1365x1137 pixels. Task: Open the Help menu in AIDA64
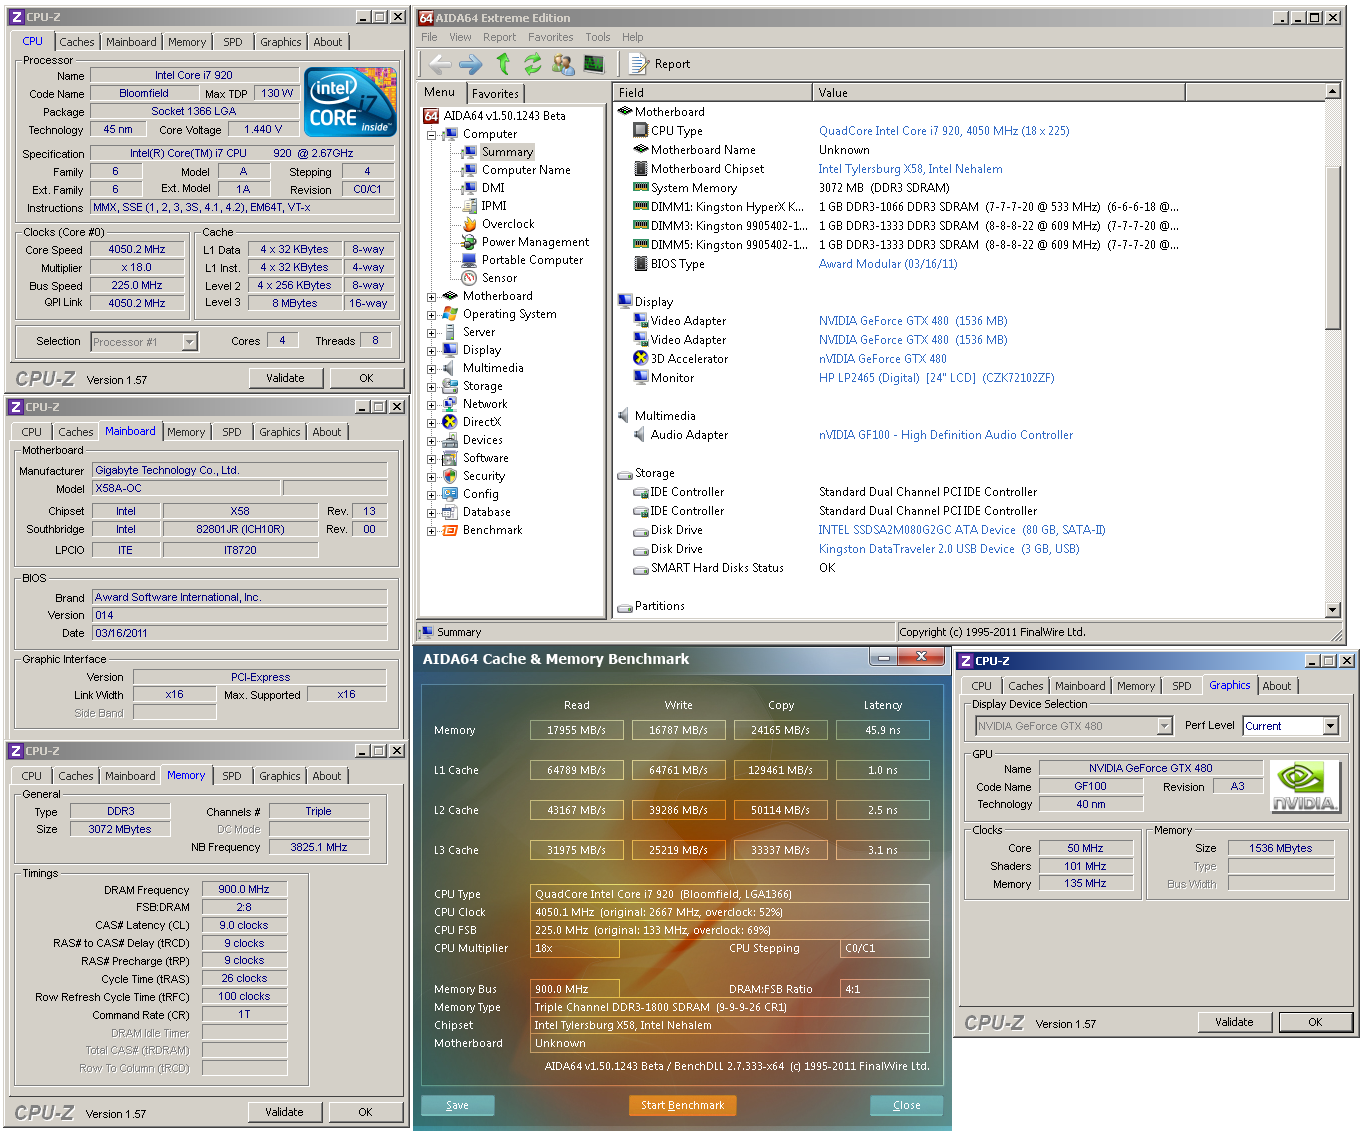click(x=633, y=37)
